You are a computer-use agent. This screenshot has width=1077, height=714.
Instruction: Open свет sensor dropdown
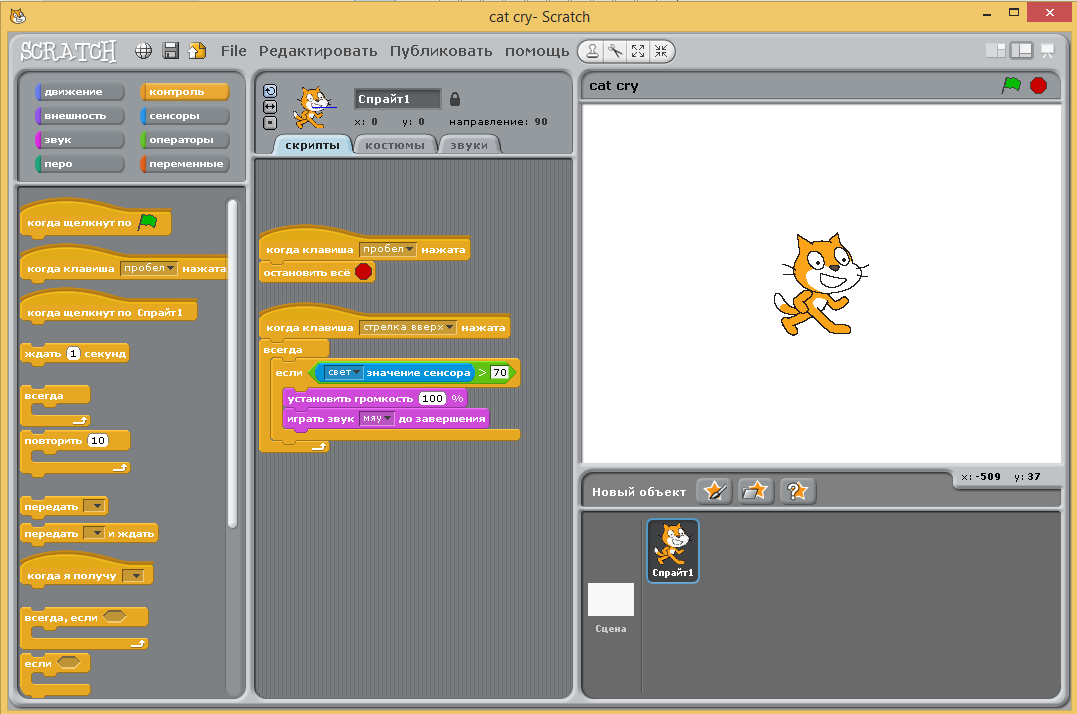click(343, 372)
